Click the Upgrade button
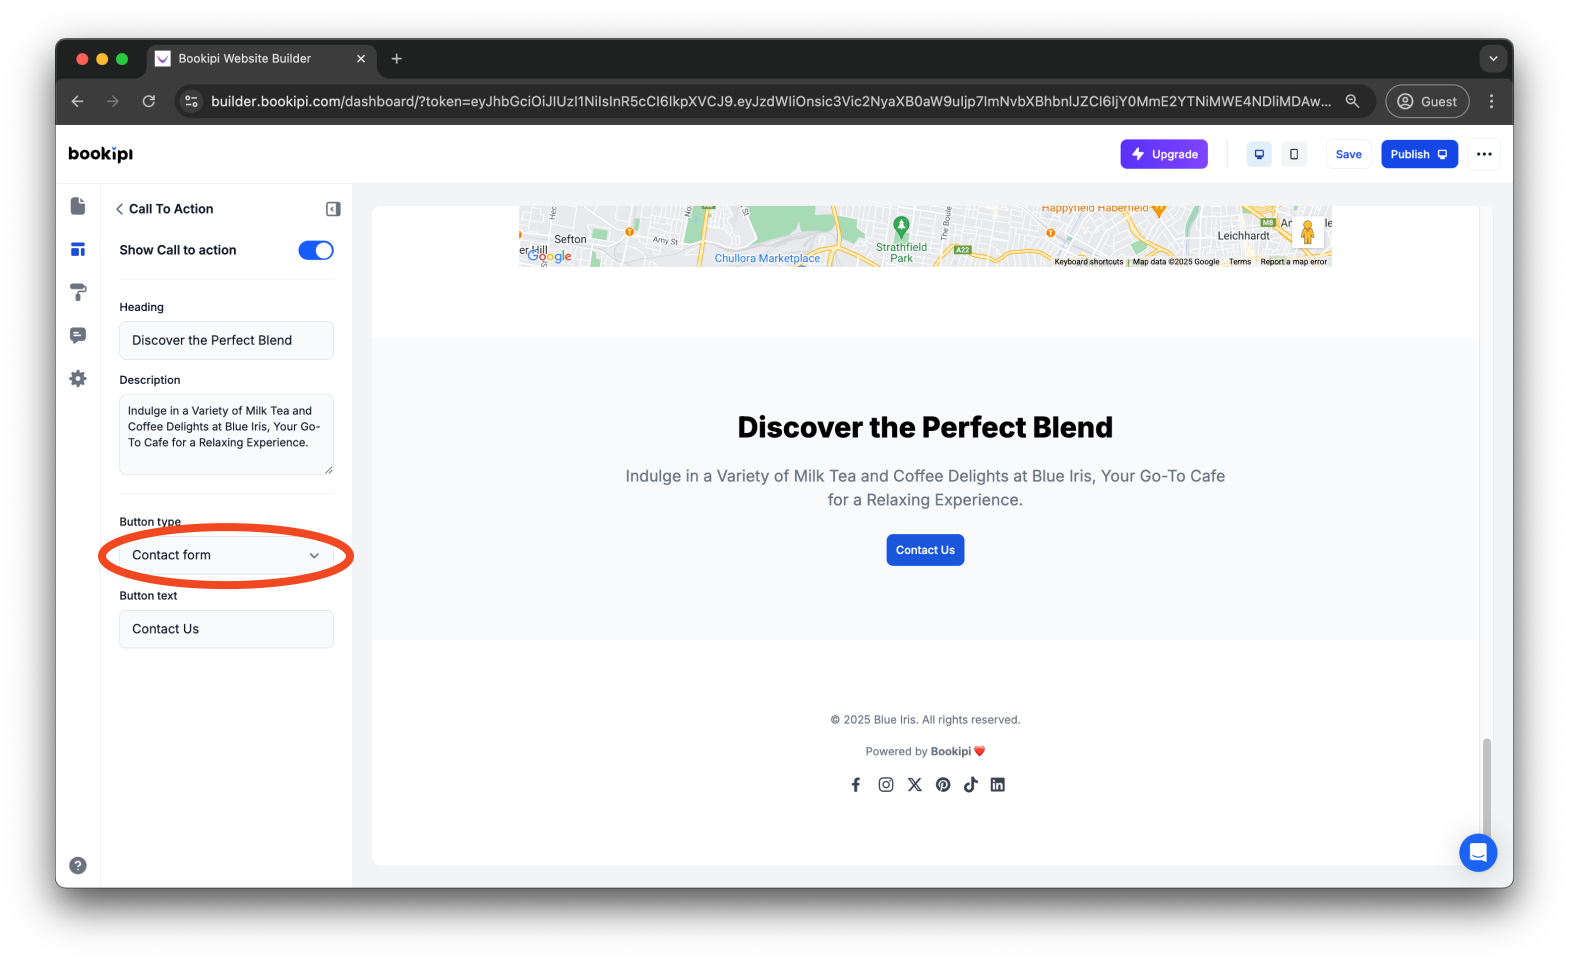The image size is (1569, 961). click(x=1164, y=154)
